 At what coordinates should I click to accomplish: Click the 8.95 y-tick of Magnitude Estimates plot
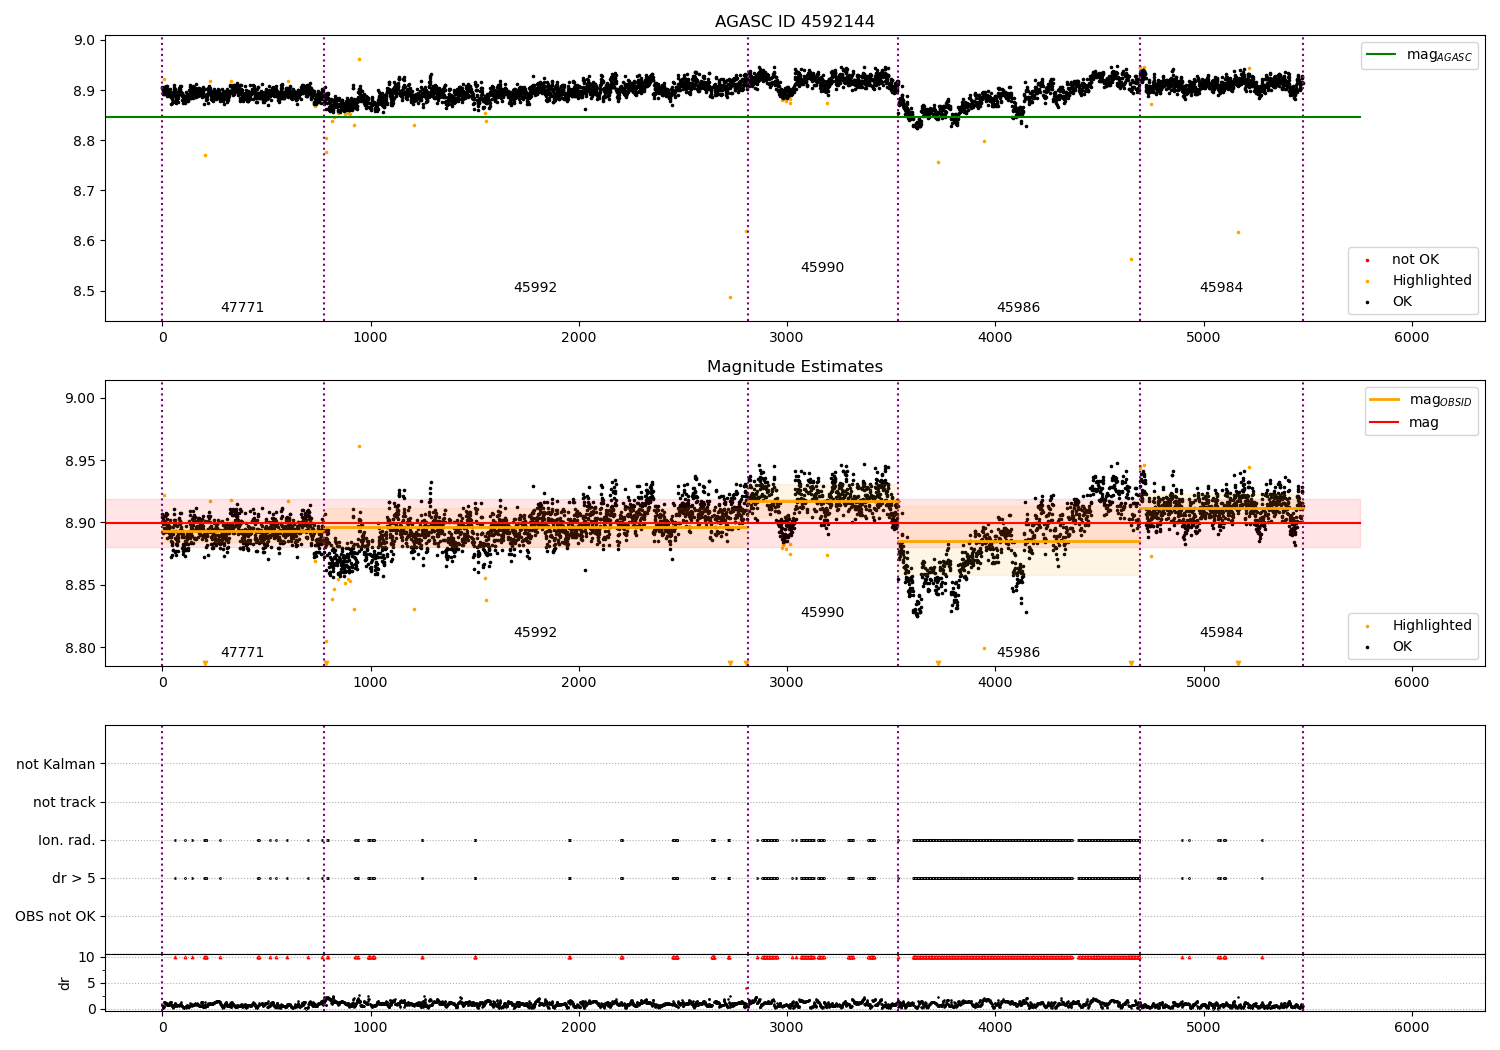click(82, 461)
